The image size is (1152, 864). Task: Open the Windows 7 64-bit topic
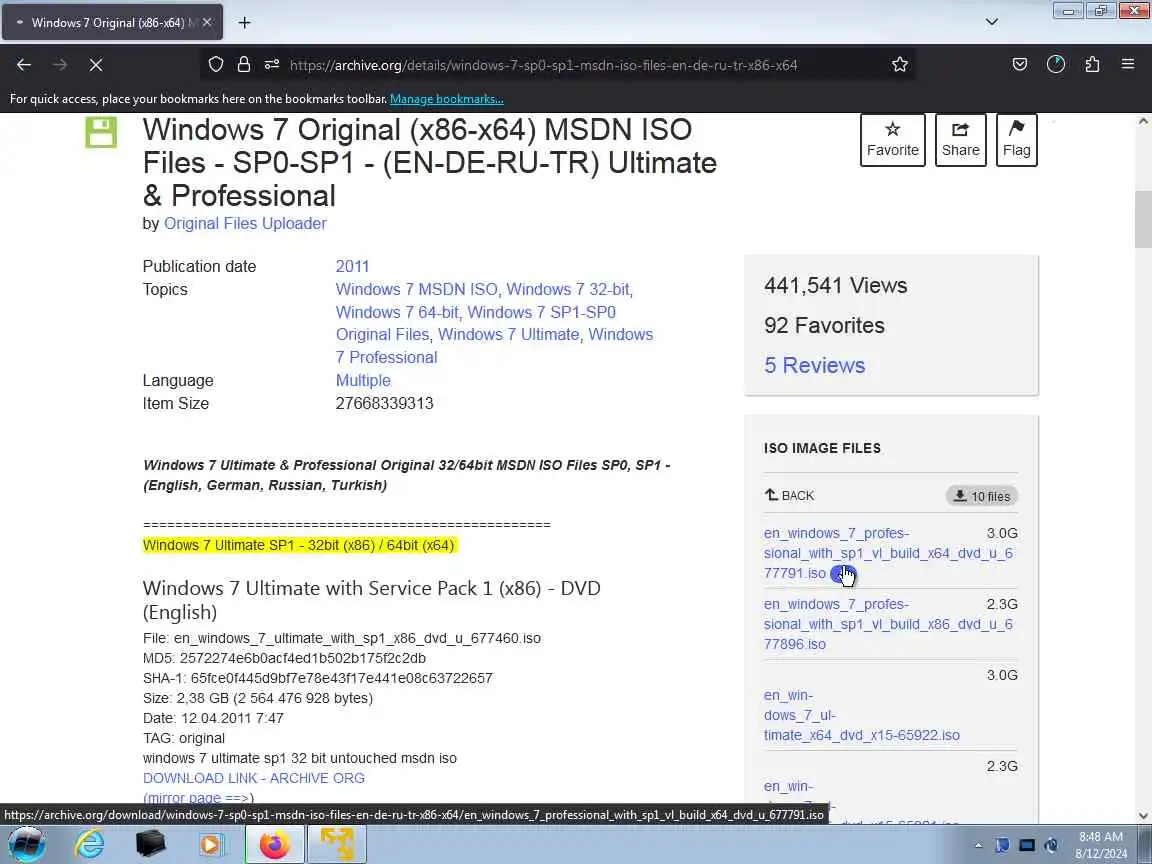(x=397, y=312)
